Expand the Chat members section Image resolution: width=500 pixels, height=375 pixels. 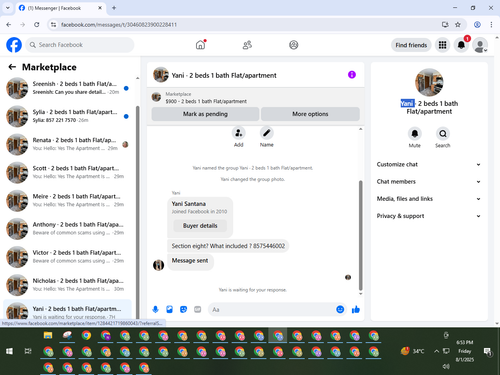pos(429,182)
